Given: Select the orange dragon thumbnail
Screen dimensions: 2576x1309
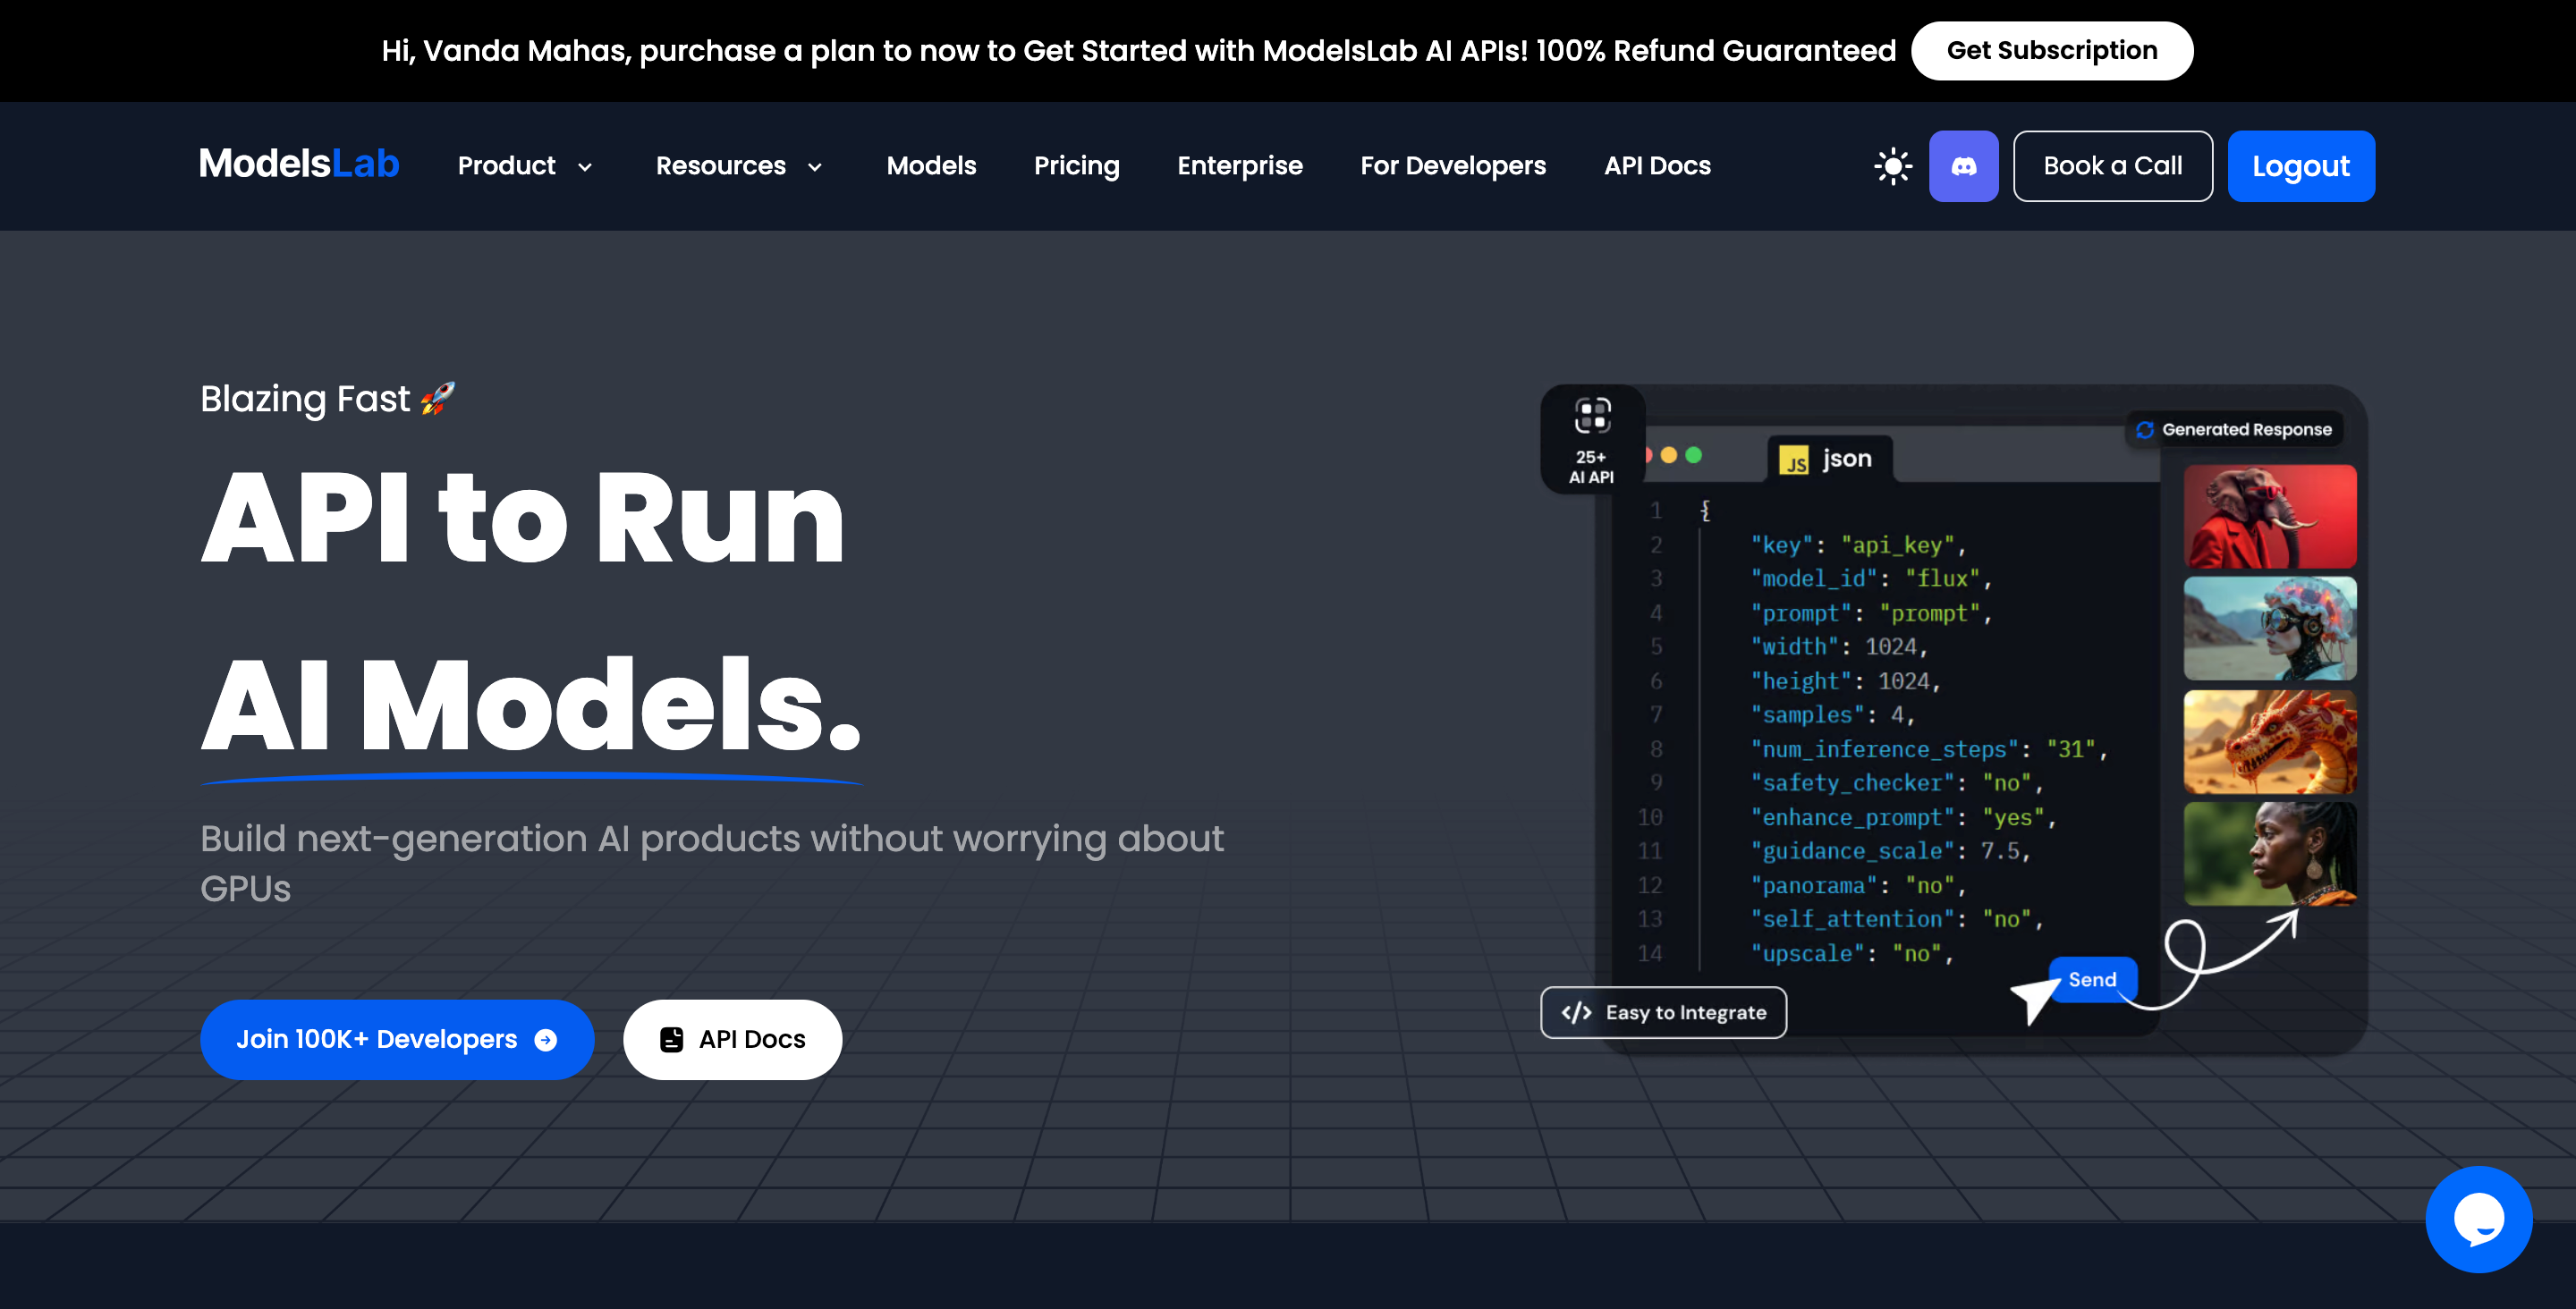Looking at the screenshot, I should 2269,742.
